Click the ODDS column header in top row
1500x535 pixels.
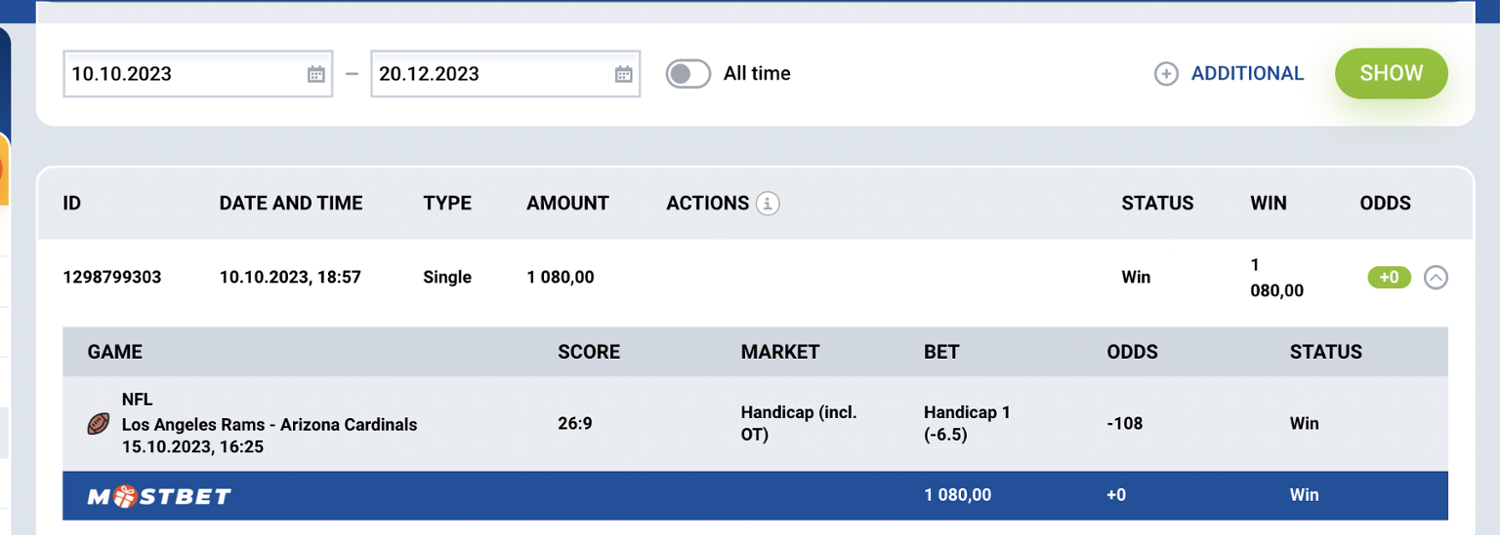pyautogui.click(x=1385, y=203)
